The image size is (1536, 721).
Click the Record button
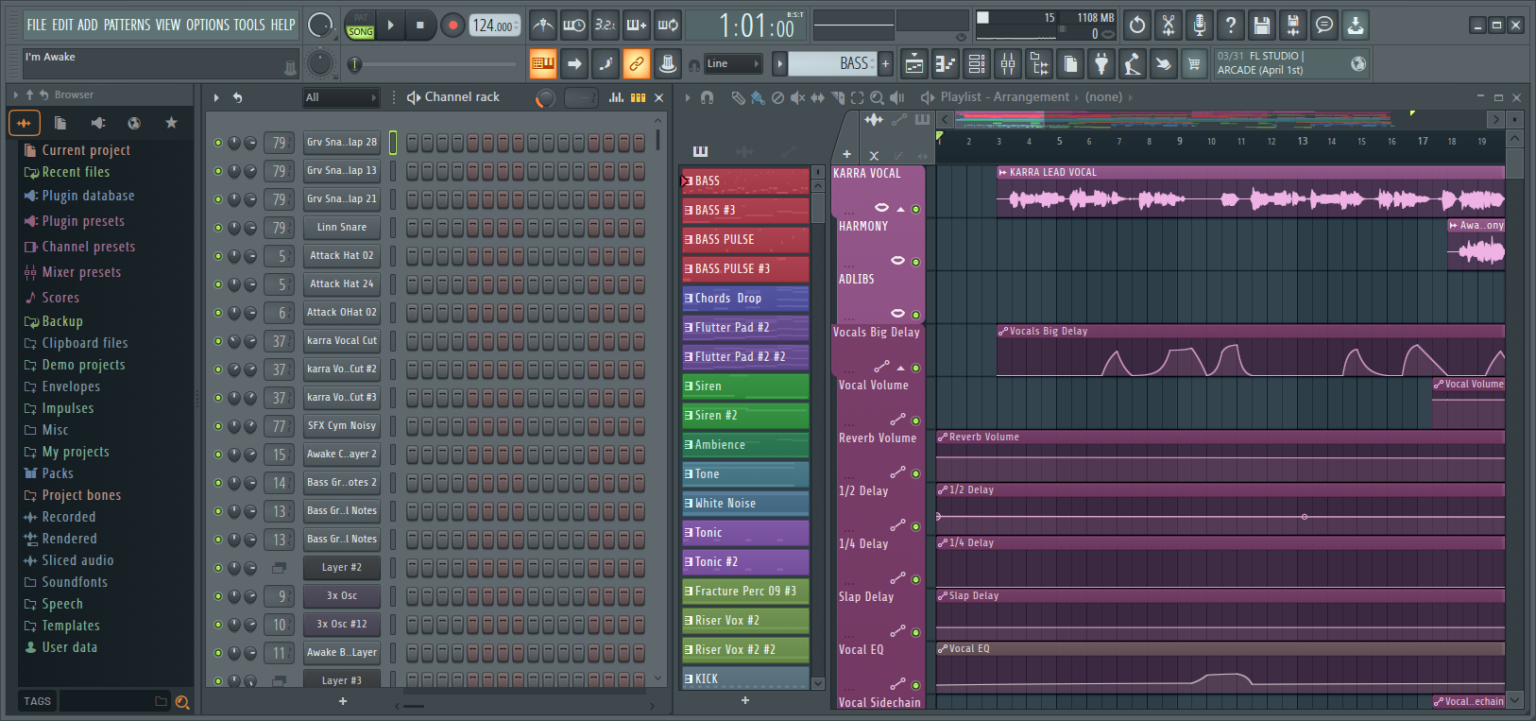tap(453, 25)
